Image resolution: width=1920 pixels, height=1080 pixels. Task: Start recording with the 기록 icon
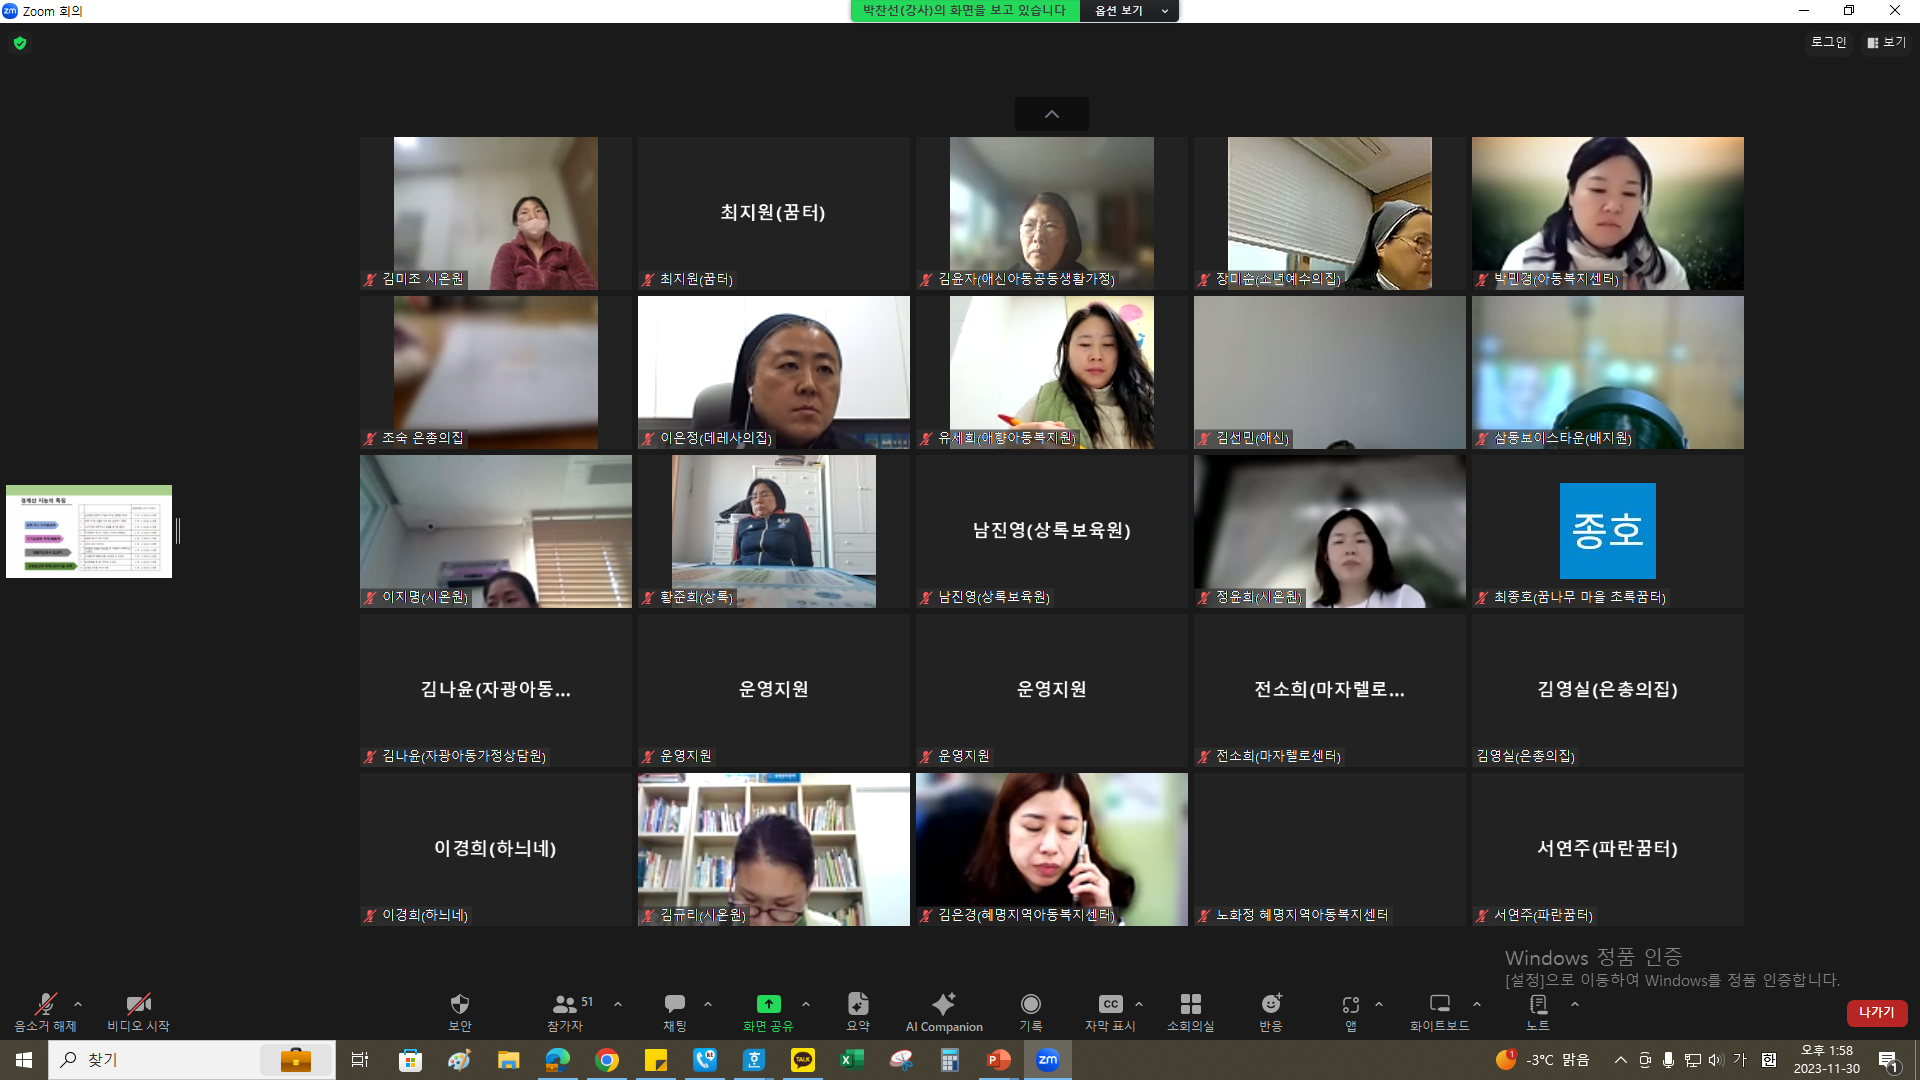click(1030, 1004)
